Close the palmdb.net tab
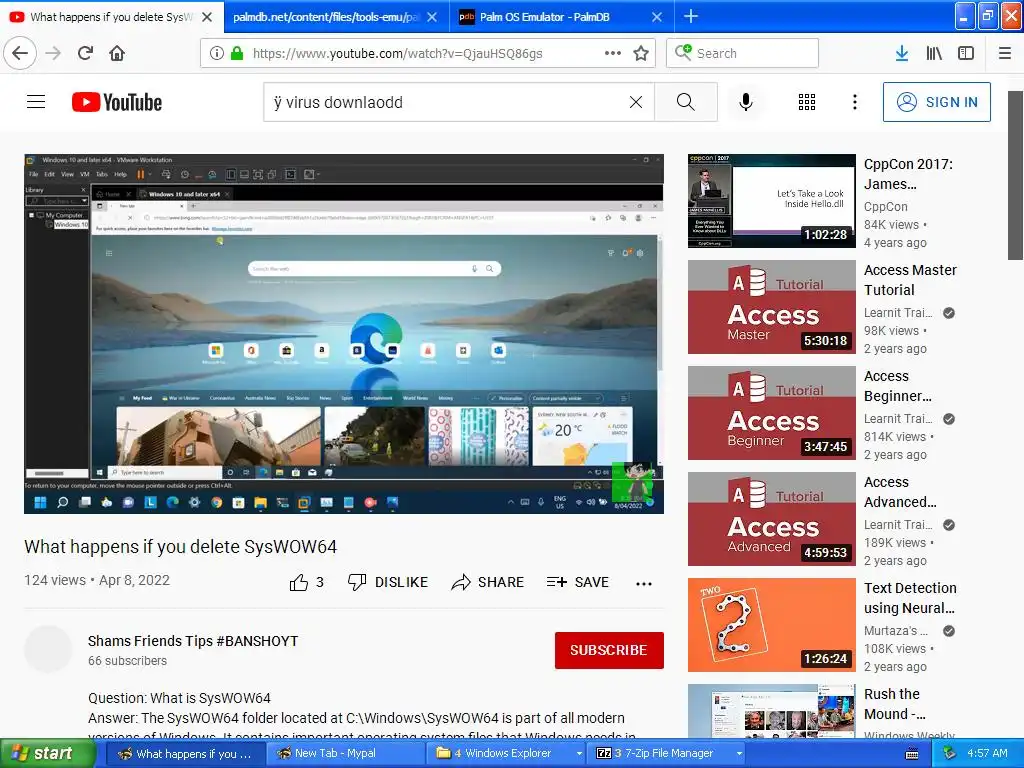This screenshot has height=768, width=1024. (432, 17)
